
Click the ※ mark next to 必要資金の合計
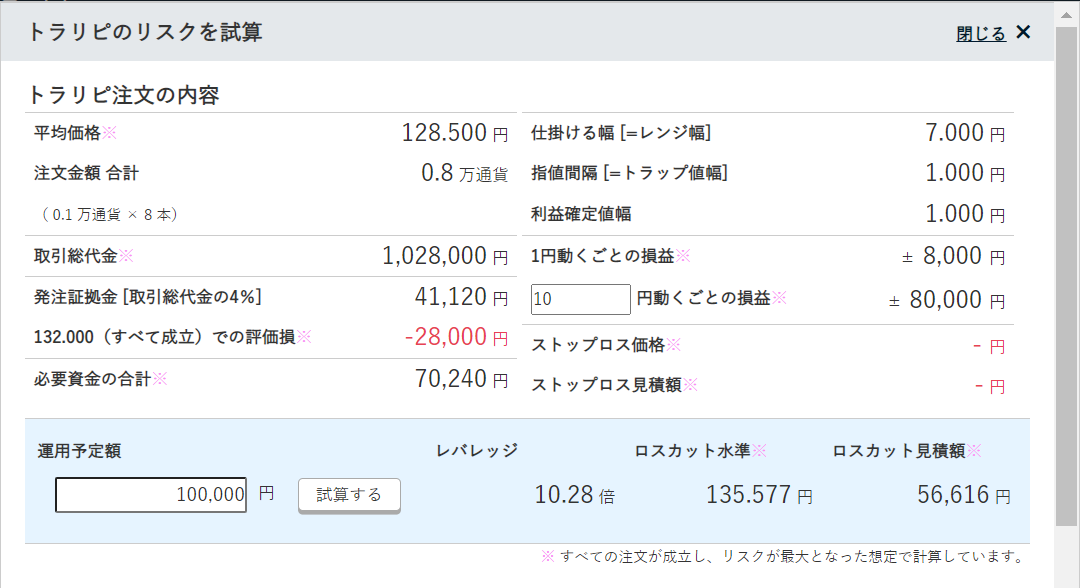pyautogui.click(x=160, y=379)
